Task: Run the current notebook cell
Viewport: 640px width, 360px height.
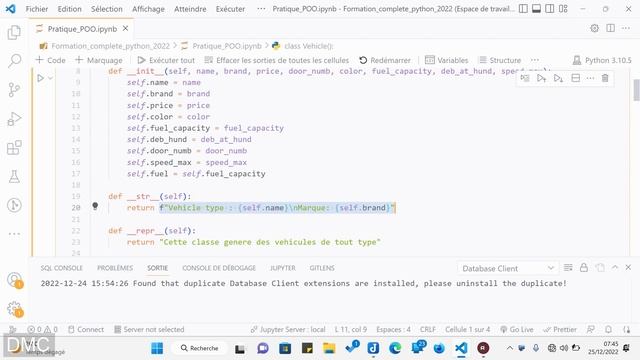Action: (x=40, y=78)
